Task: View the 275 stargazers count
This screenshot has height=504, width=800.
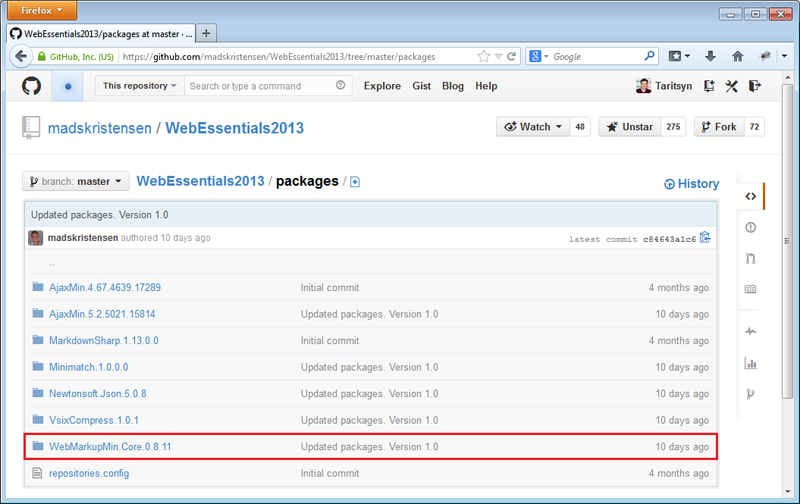Action: [673, 127]
